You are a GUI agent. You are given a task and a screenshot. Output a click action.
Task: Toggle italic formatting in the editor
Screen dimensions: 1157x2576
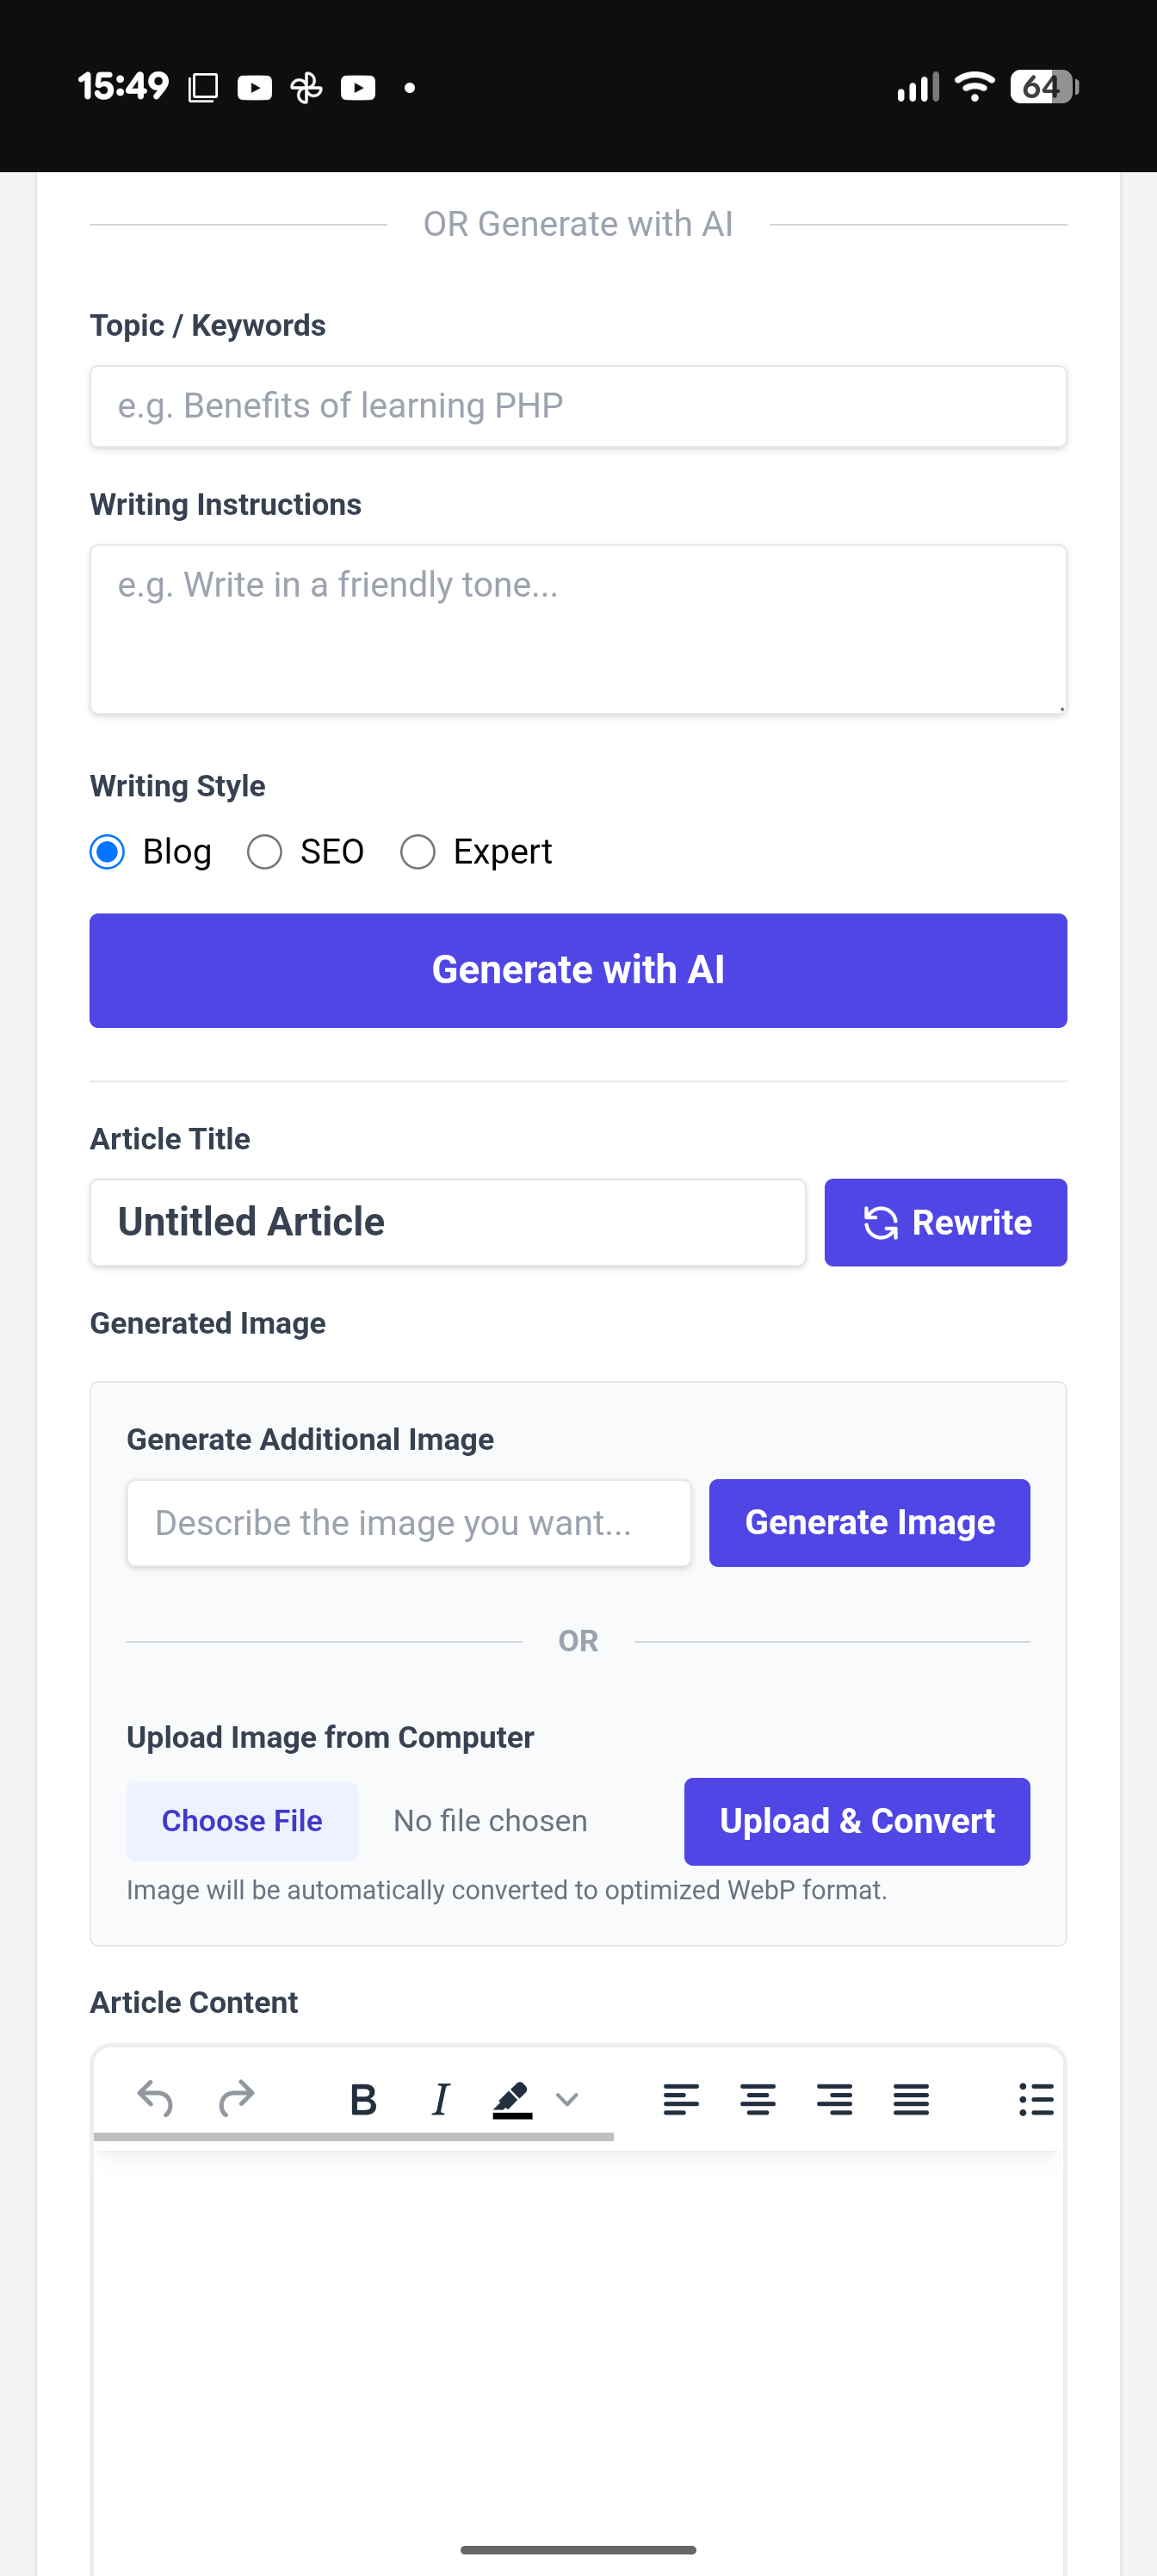click(x=440, y=2099)
